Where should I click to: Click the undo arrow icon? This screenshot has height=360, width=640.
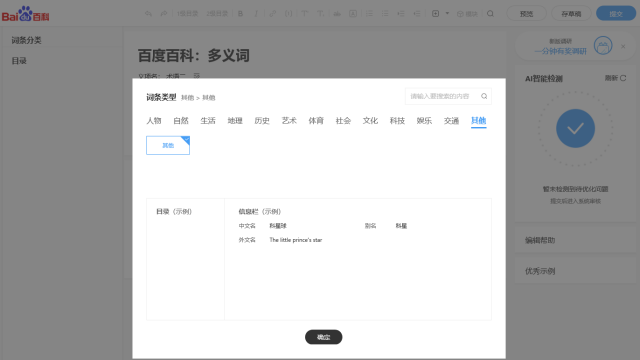148,14
